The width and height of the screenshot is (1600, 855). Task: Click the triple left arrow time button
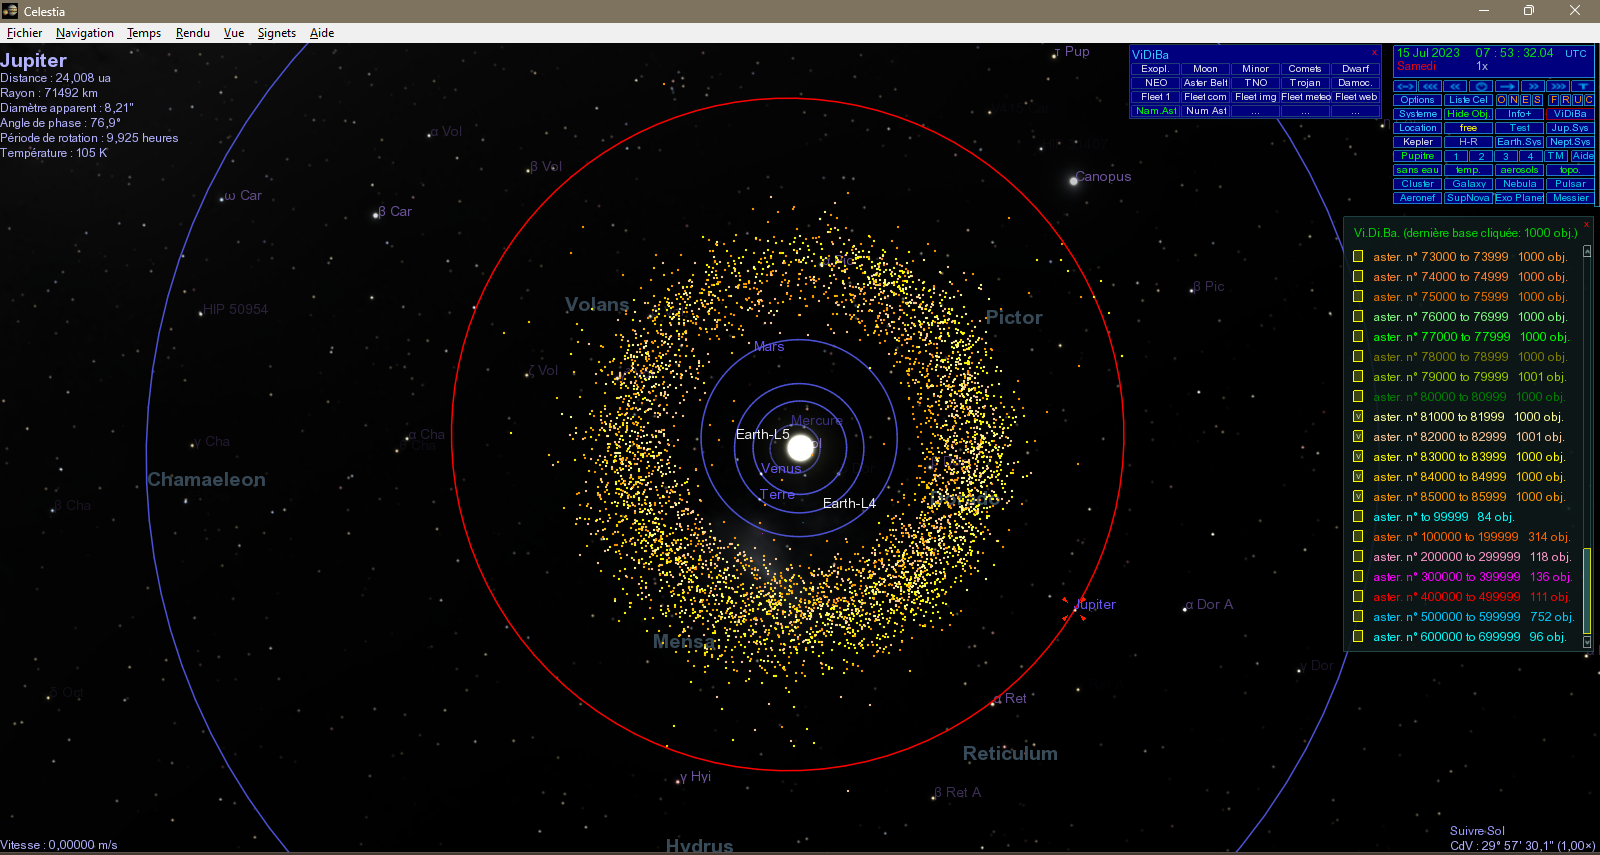1430,86
